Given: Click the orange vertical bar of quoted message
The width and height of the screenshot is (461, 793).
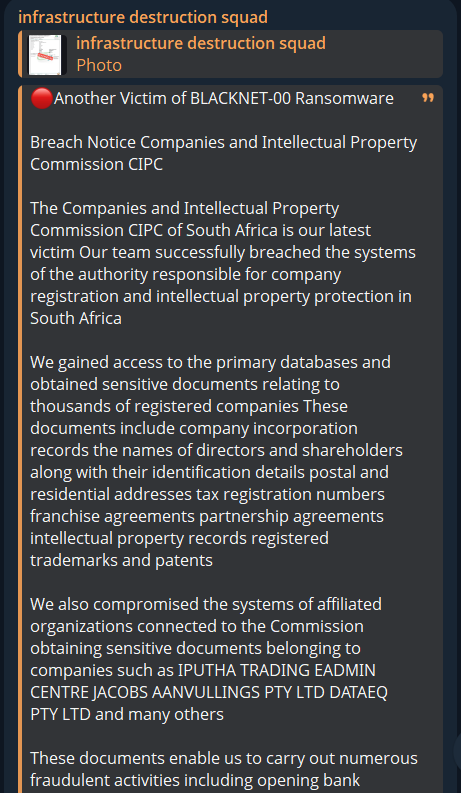Looking at the screenshot, I should 20,439.
